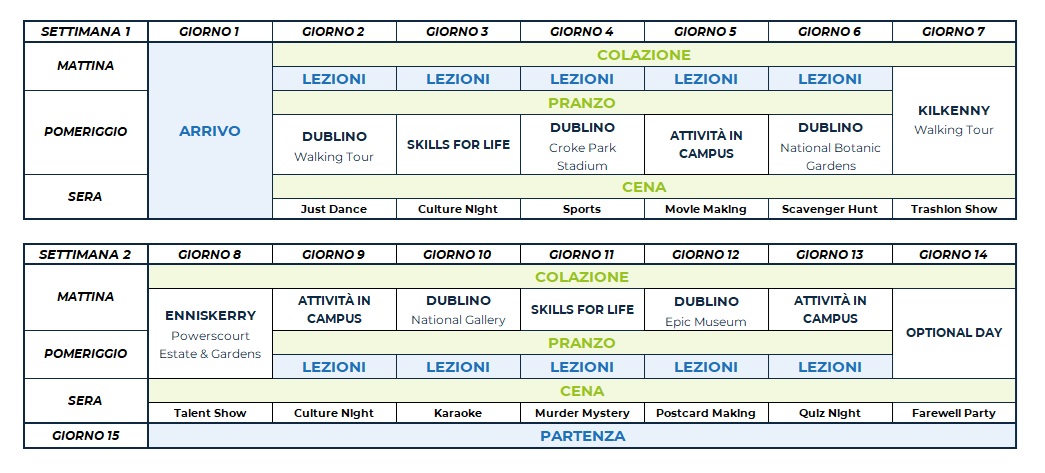Select the OPTIONAL DAY cell

tap(953, 333)
